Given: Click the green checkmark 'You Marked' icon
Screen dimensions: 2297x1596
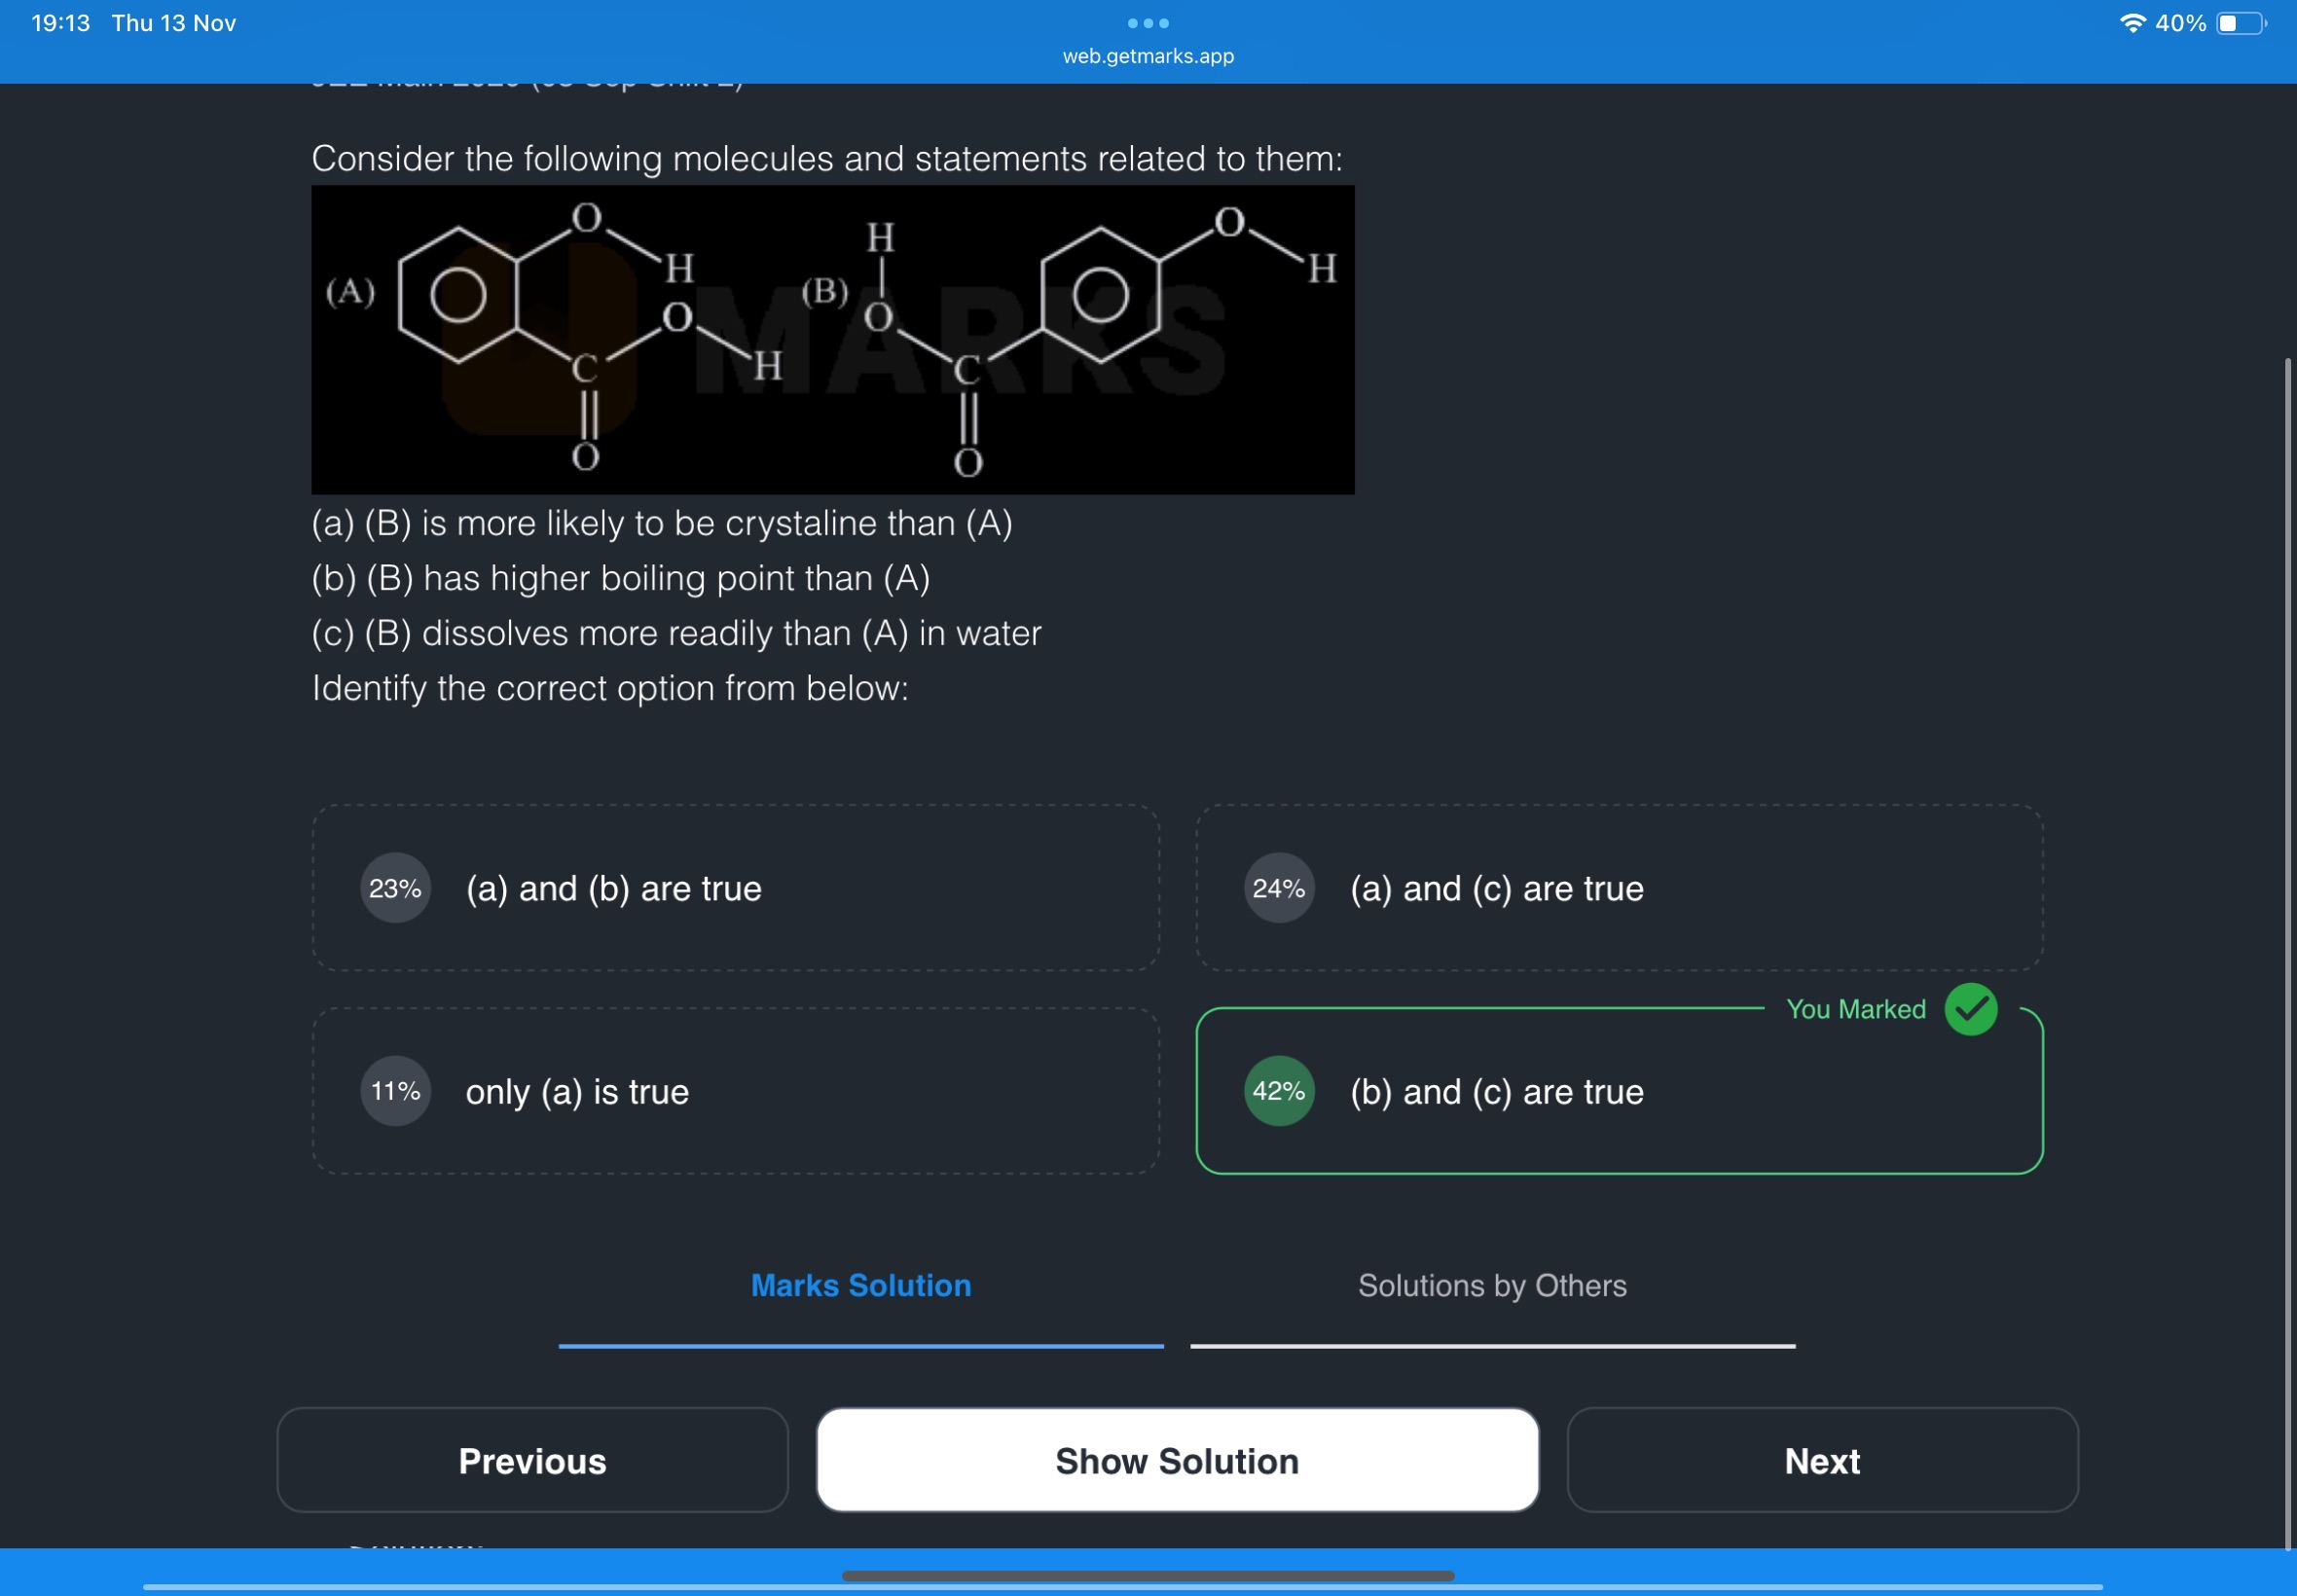Looking at the screenshot, I should 1970,1009.
